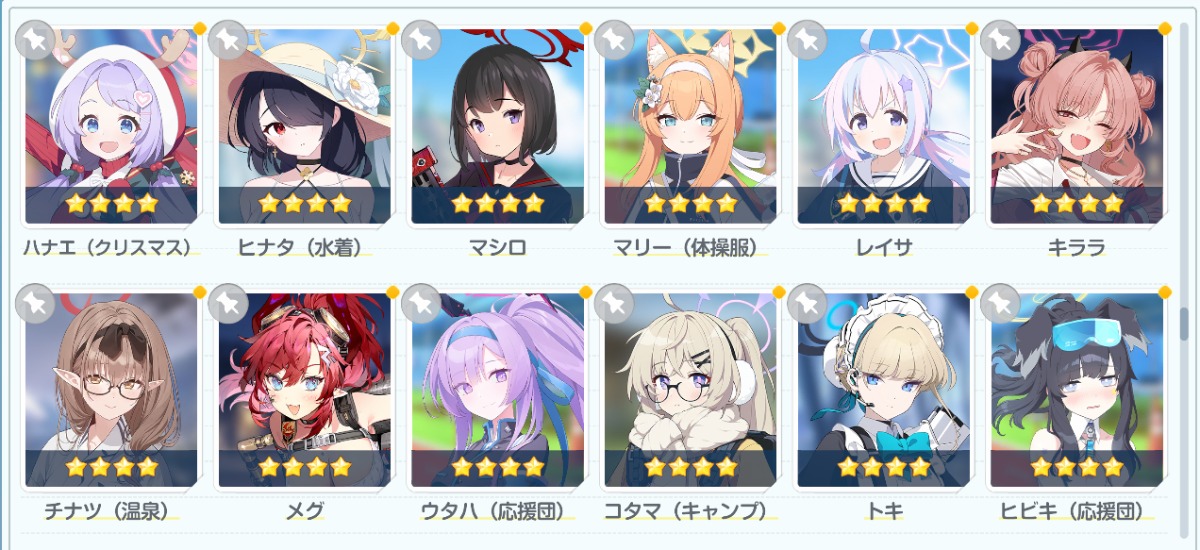Select the トキ maid portrait thumbnail
This screenshot has width=1200, height=550.
click(x=884, y=390)
